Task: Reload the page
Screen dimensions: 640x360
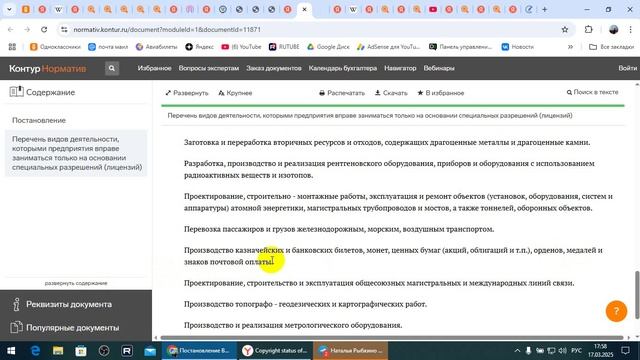Action: (x=44, y=29)
